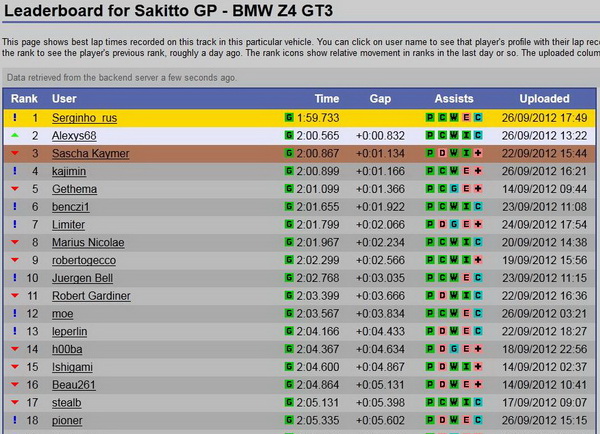Image resolution: width=600 pixels, height=434 pixels.
Task: Click rank number 1 to see previous rank
Action: tap(35, 118)
